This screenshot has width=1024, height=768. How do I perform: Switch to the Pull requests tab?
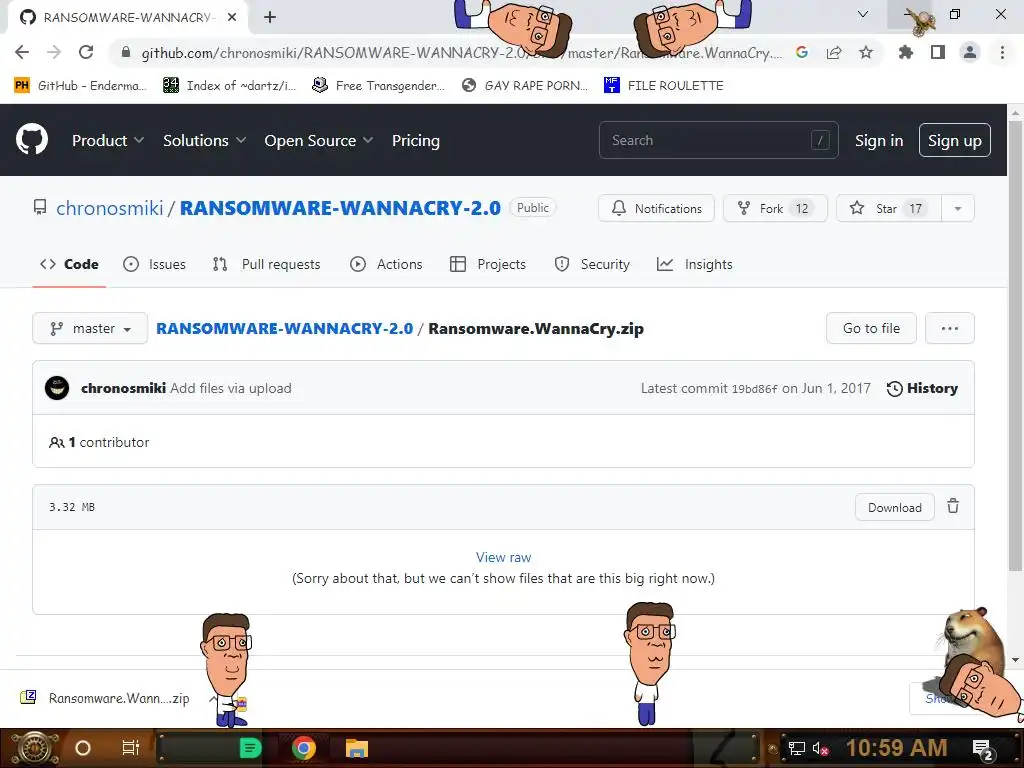pos(266,264)
